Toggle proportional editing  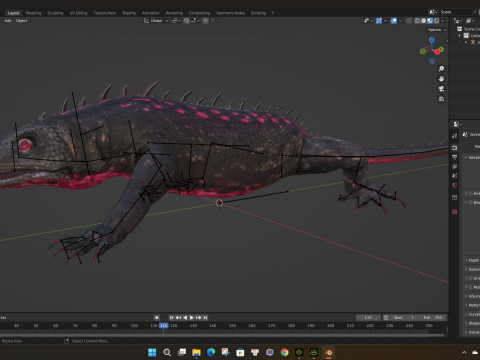[205, 21]
